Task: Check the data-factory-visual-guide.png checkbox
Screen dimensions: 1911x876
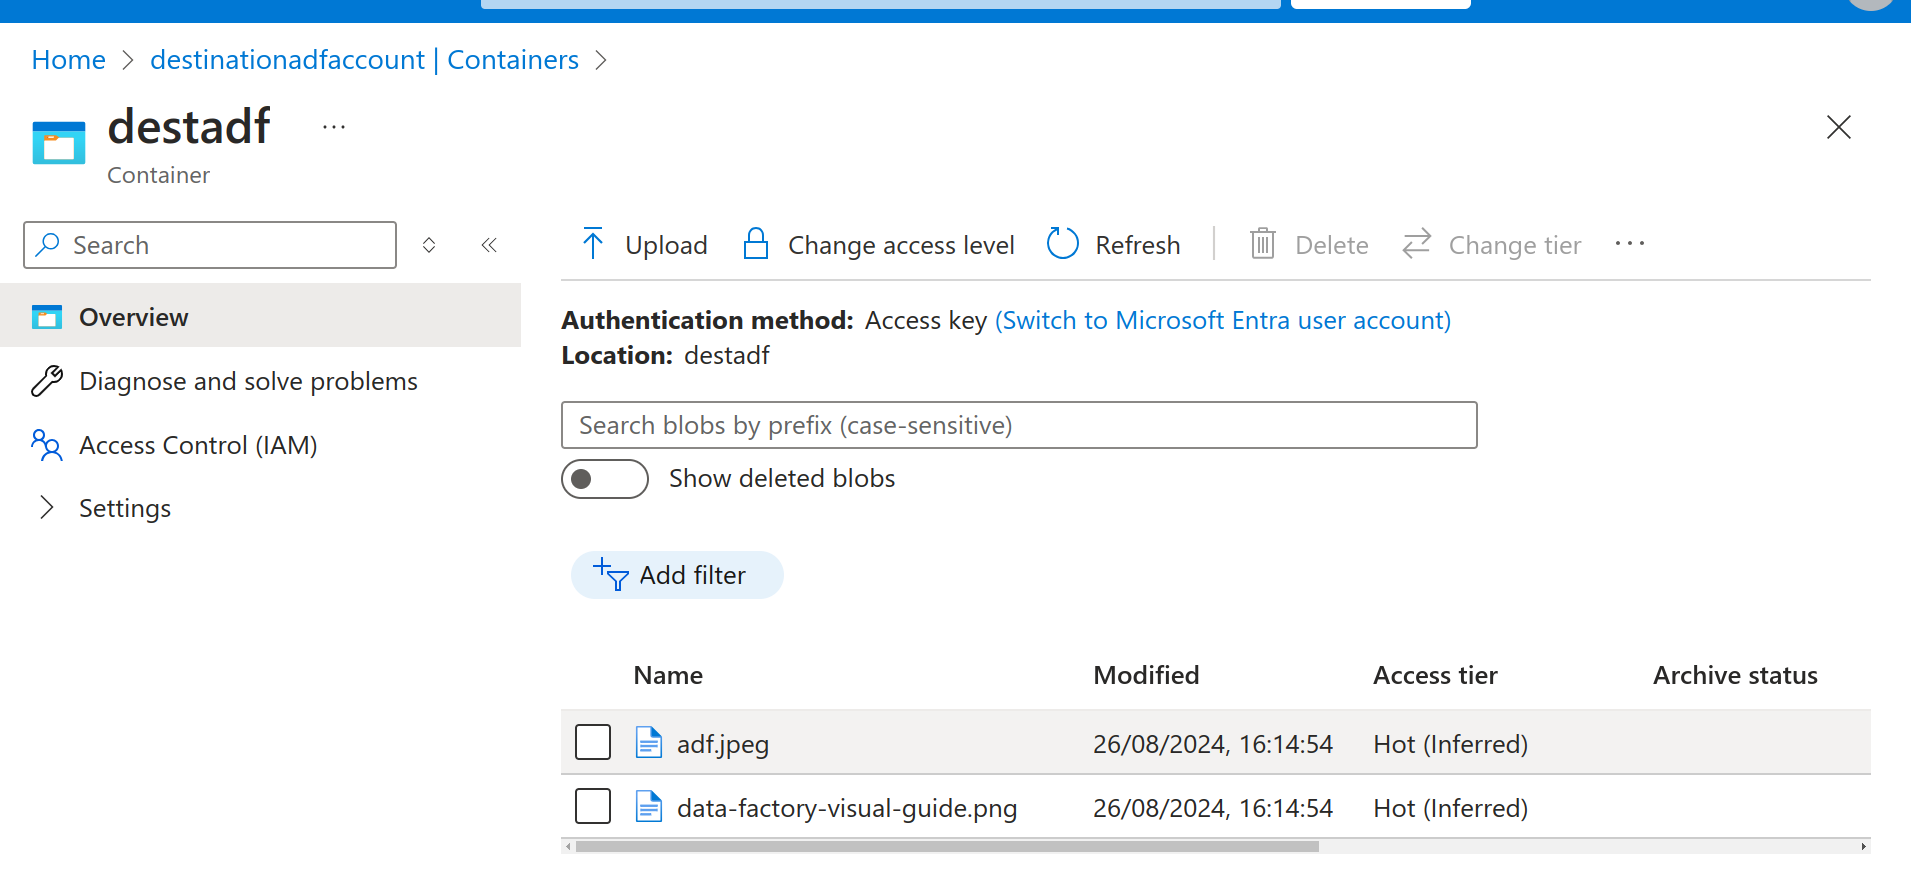Action: tap(593, 806)
